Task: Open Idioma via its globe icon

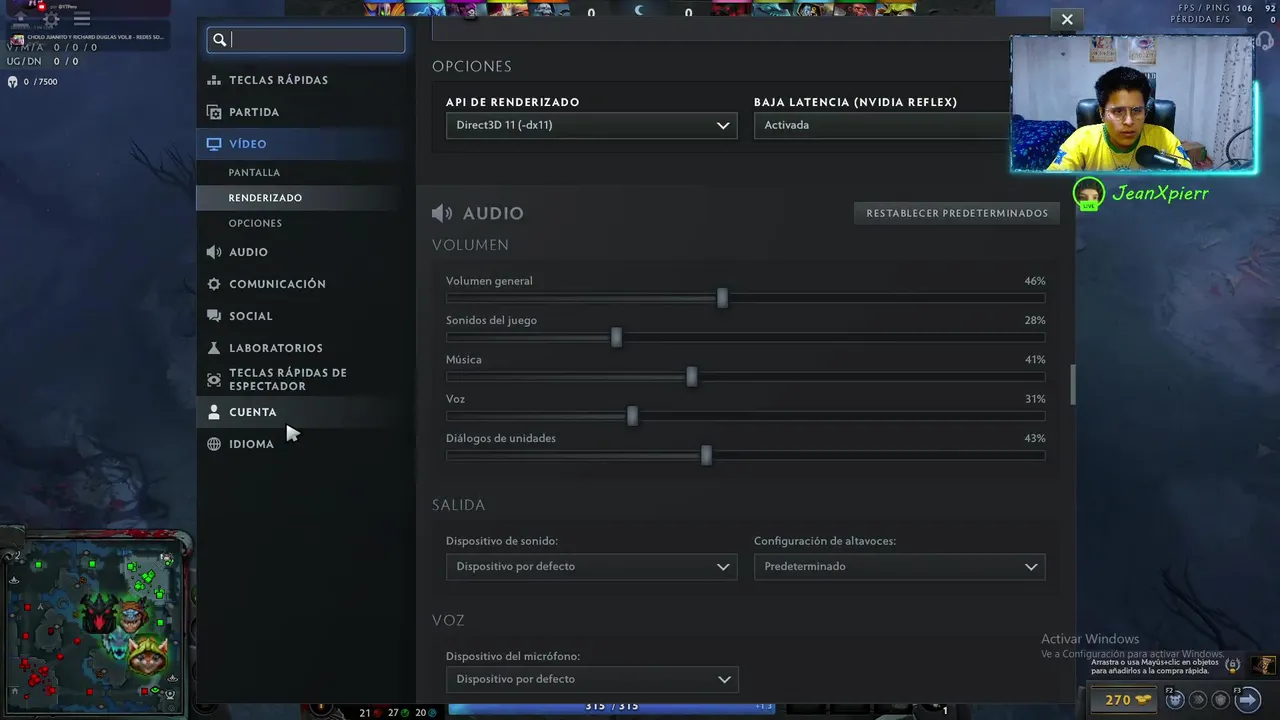Action: point(214,444)
